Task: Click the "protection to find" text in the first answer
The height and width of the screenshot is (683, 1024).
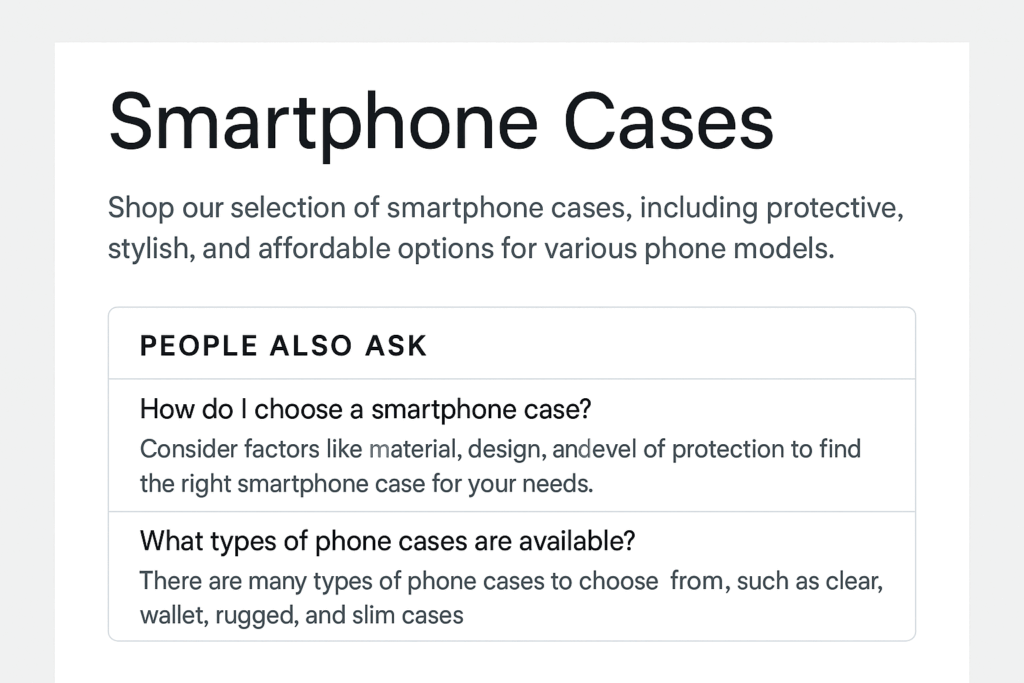Action: point(766,449)
